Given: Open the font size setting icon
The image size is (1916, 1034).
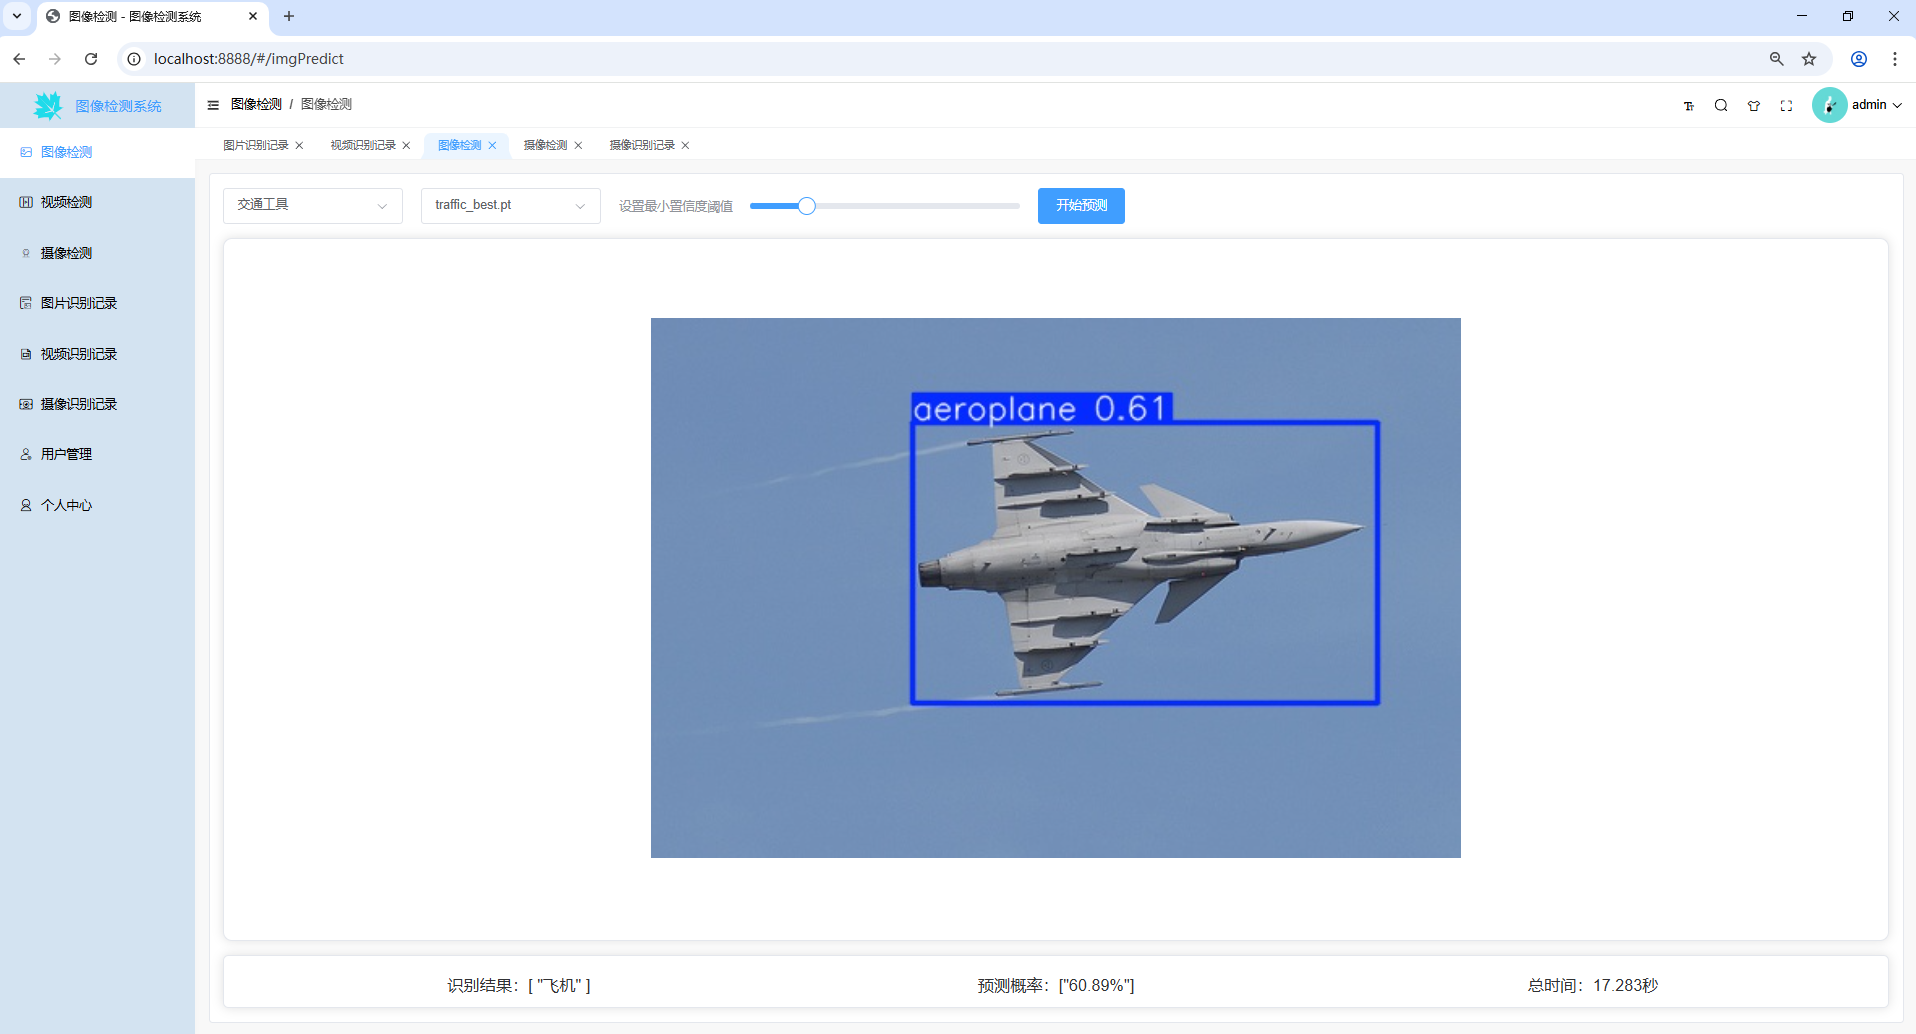Looking at the screenshot, I should pyautogui.click(x=1689, y=106).
